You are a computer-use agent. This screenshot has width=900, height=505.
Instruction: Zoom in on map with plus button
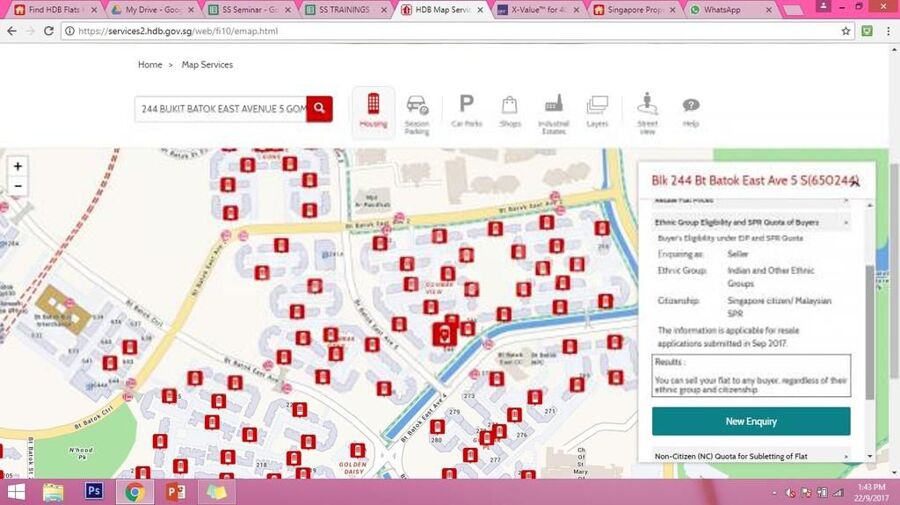pyautogui.click(x=18, y=166)
